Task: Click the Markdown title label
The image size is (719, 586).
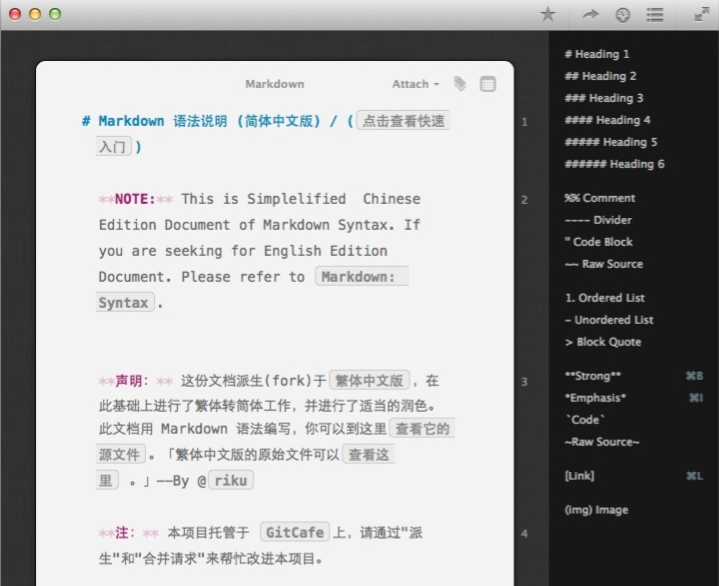Action: [275, 84]
